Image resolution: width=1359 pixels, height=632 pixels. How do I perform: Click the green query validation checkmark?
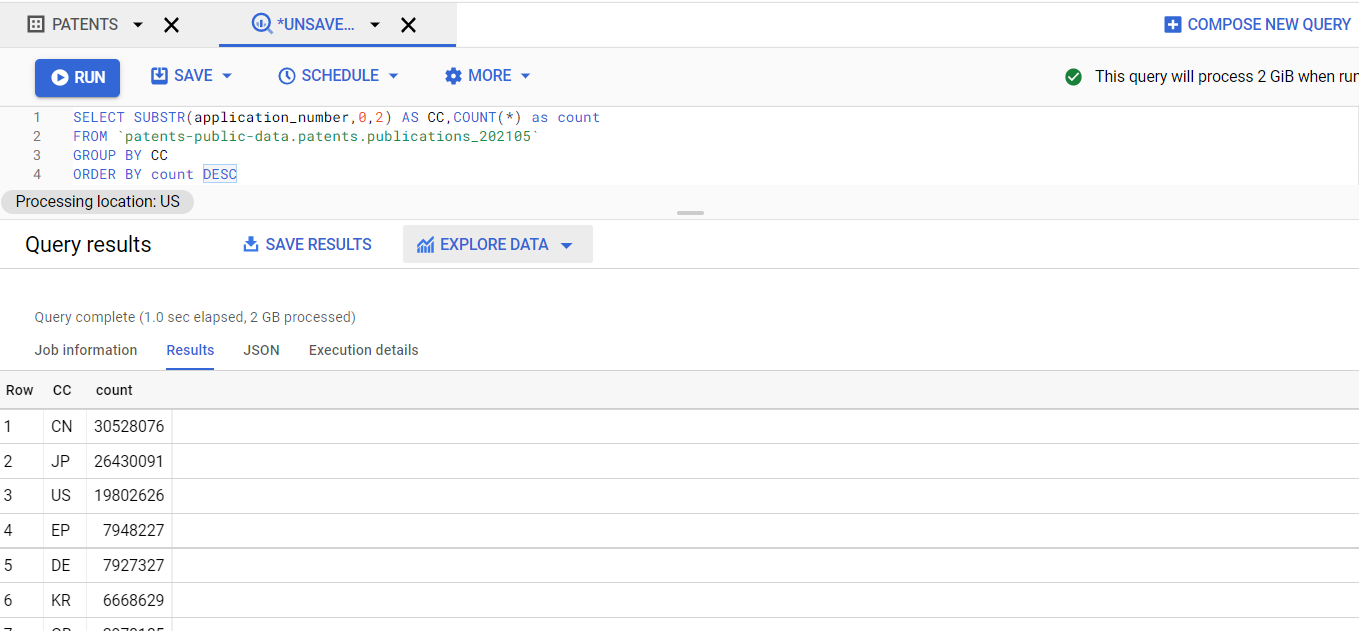point(1073,75)
